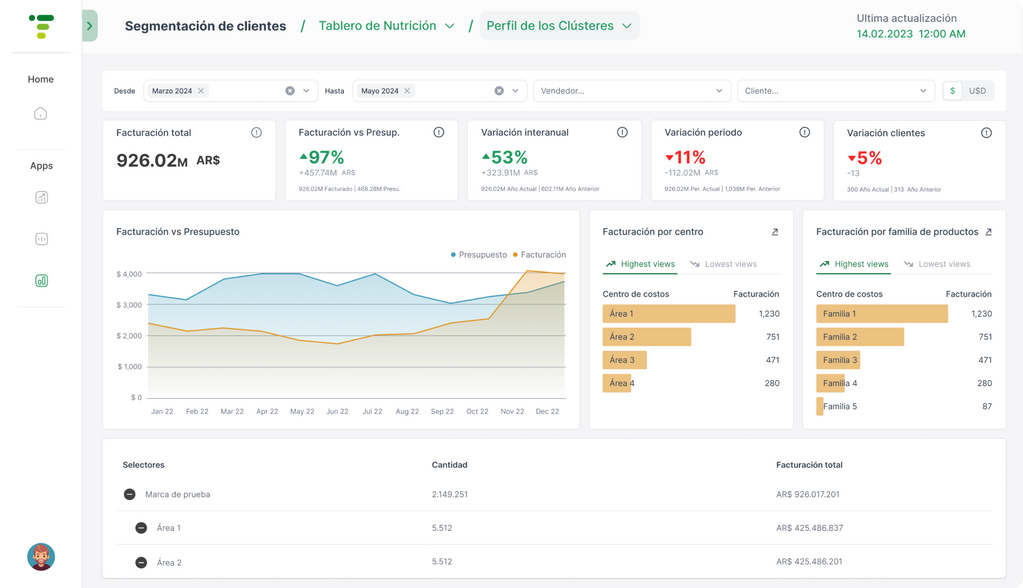The width and height of the screenshot is (1023, 588).
Task: Open the green dashboard app icon
Action: point(41,281)
